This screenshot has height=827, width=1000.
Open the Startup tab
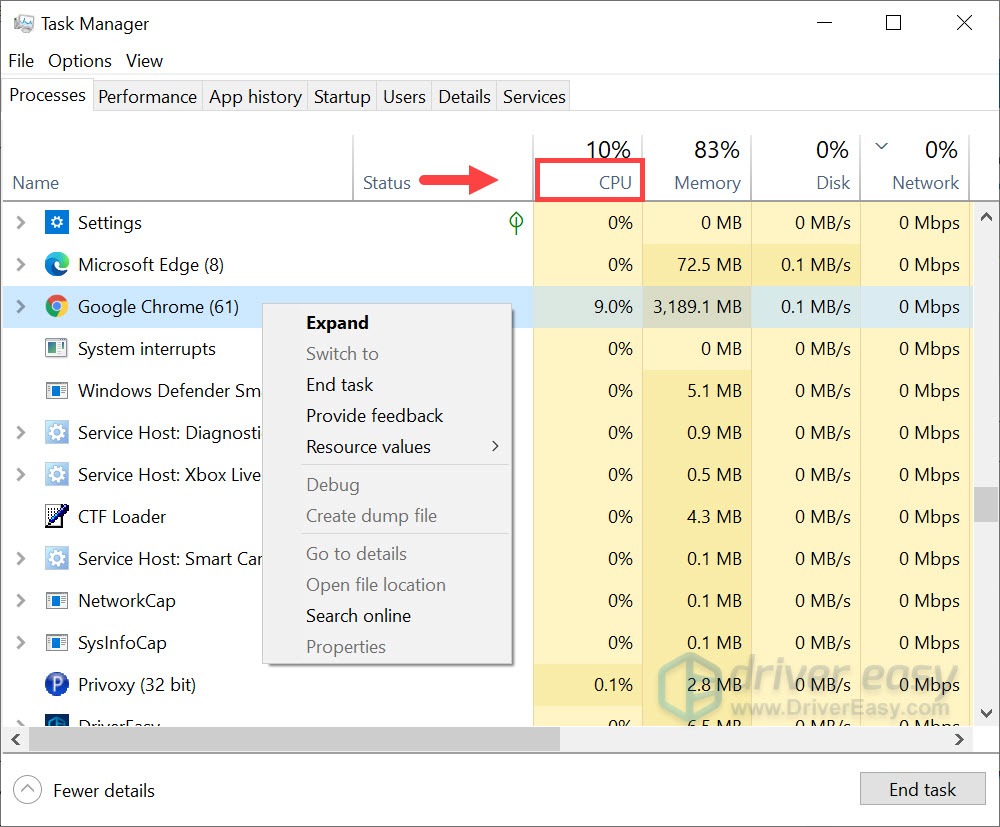(x=342, y=96)
